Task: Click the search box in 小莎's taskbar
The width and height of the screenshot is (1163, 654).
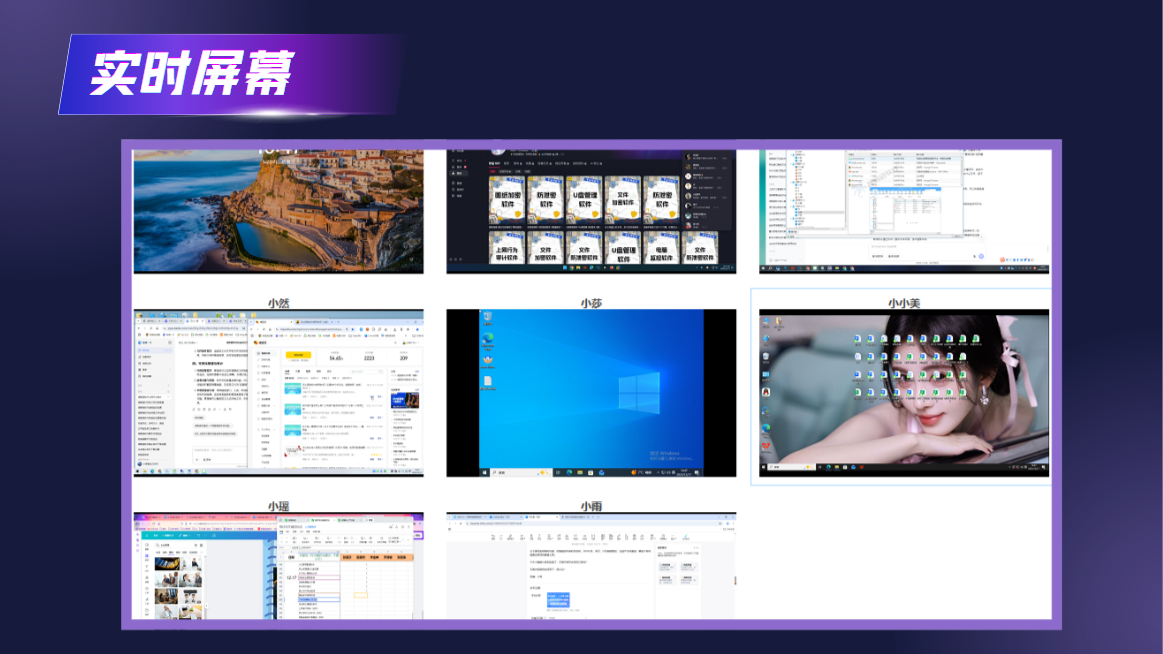Action: tap(521, 472)
